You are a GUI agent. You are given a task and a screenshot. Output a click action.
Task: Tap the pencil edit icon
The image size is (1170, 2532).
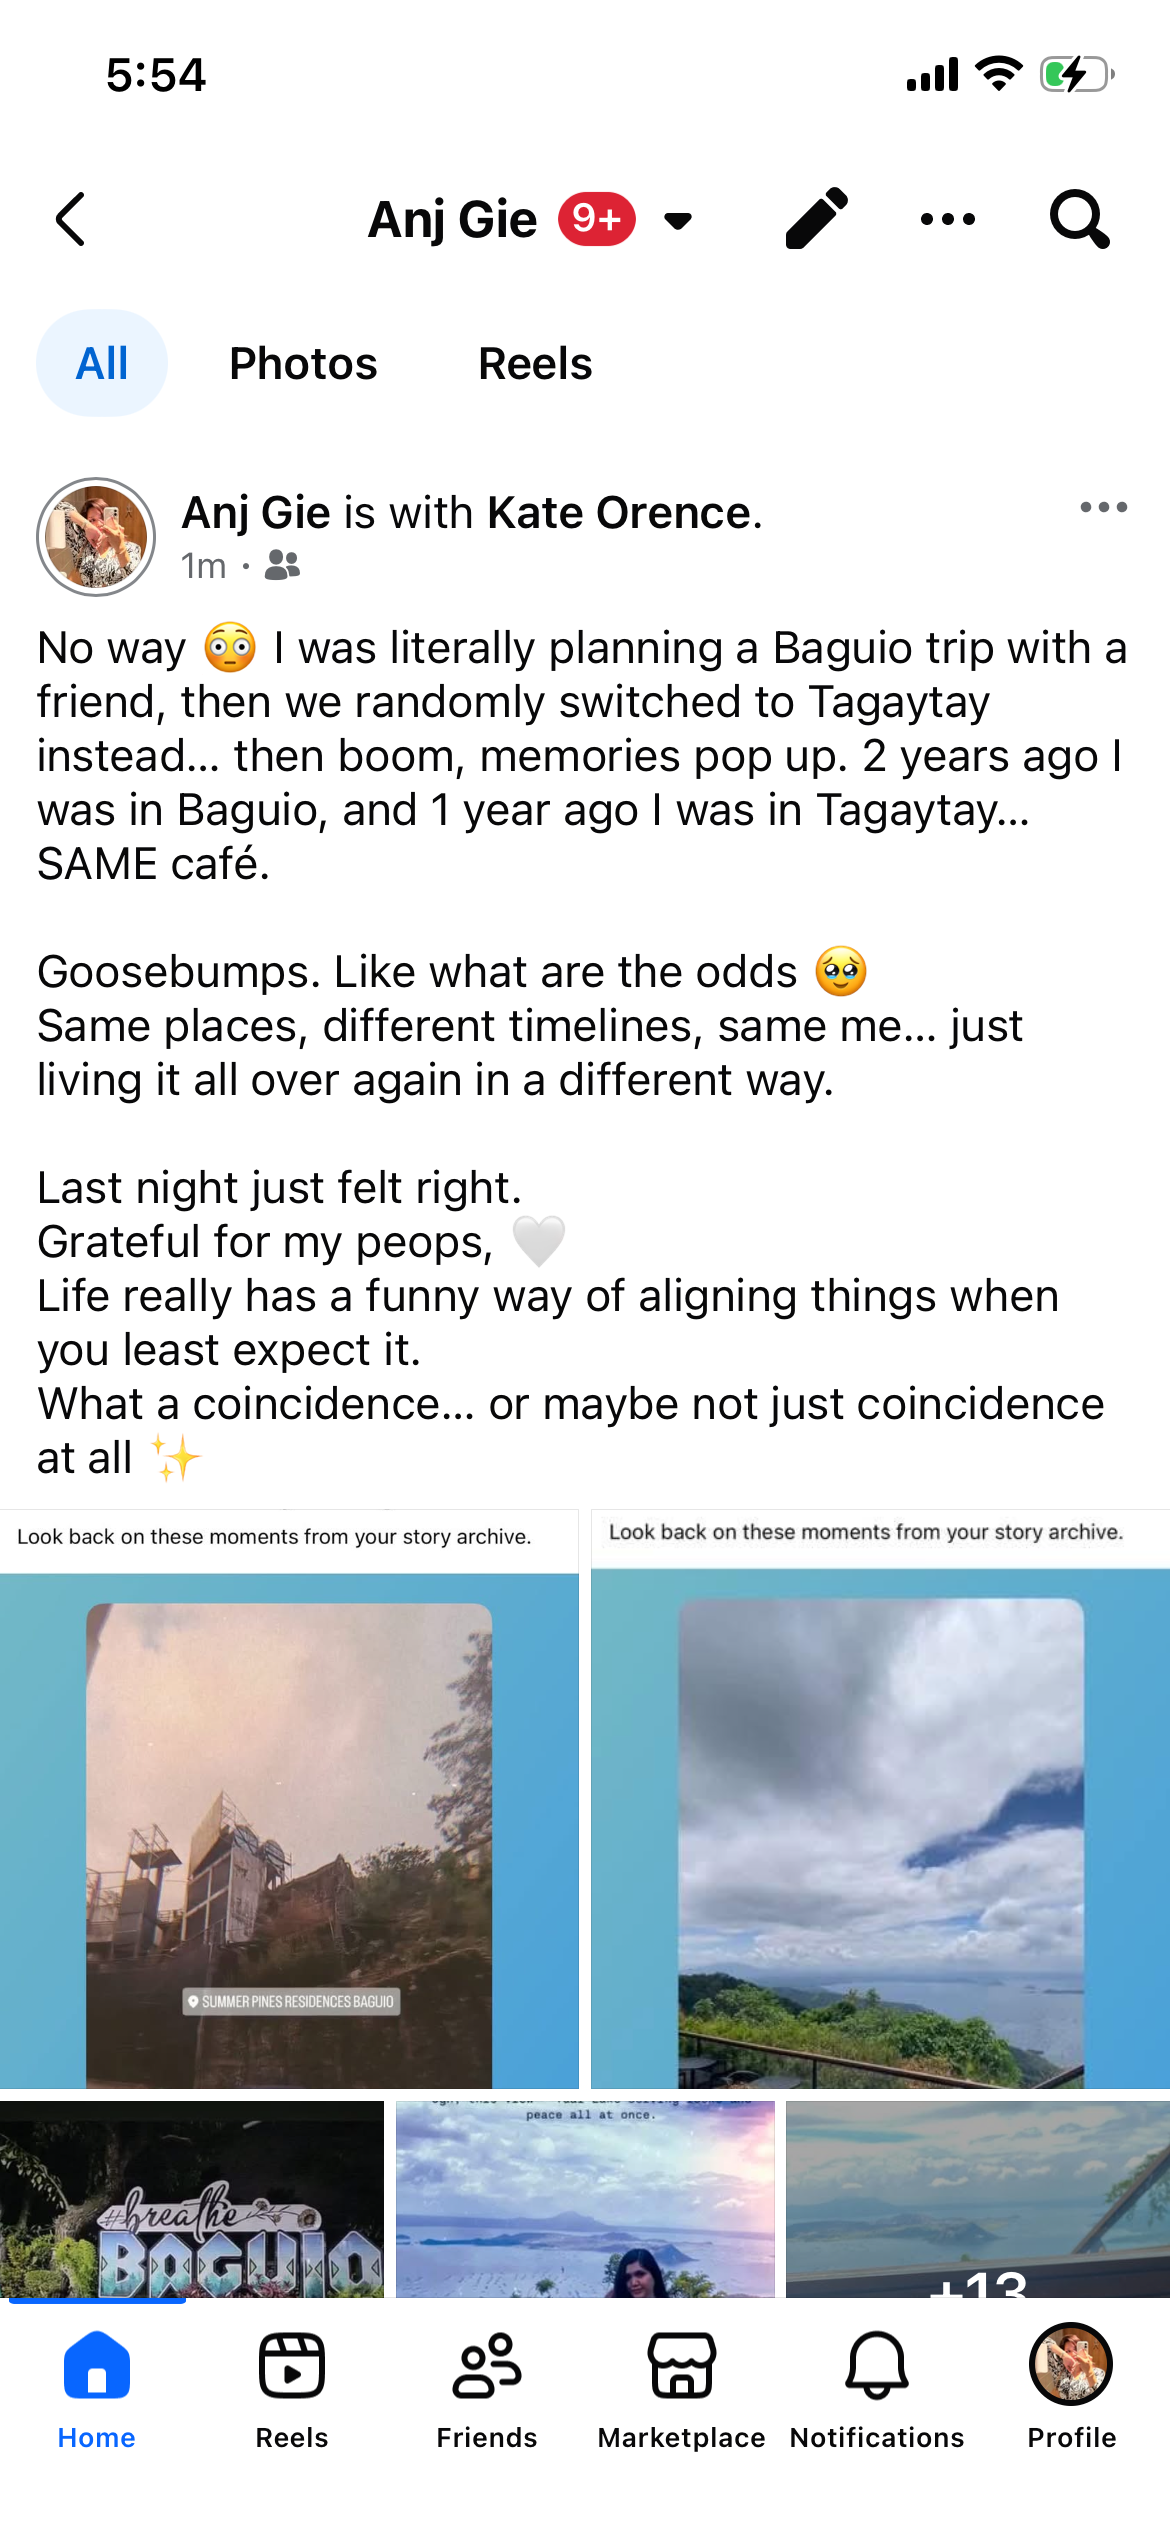tap(817, 218)
